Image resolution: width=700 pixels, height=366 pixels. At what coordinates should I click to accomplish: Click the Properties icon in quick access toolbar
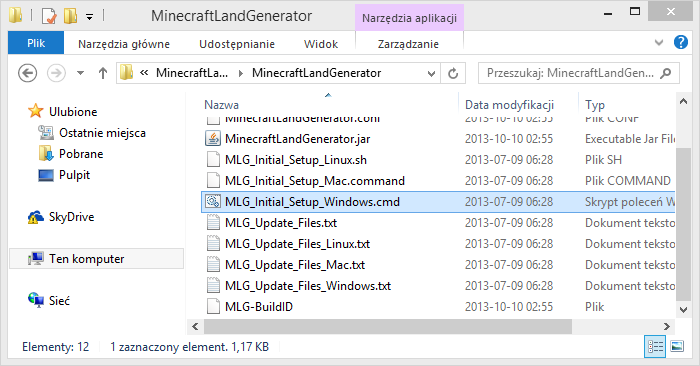(x=49, y=16)
